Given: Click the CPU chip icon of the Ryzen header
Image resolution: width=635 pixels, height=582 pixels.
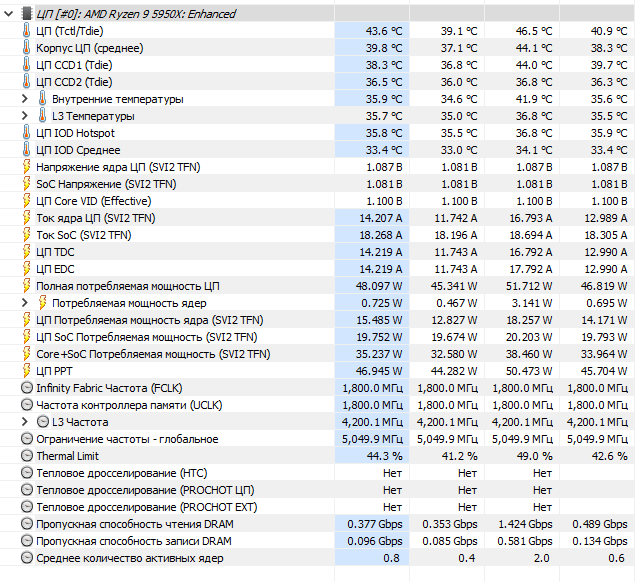Looking at the screenshot, I should point(26,14).
